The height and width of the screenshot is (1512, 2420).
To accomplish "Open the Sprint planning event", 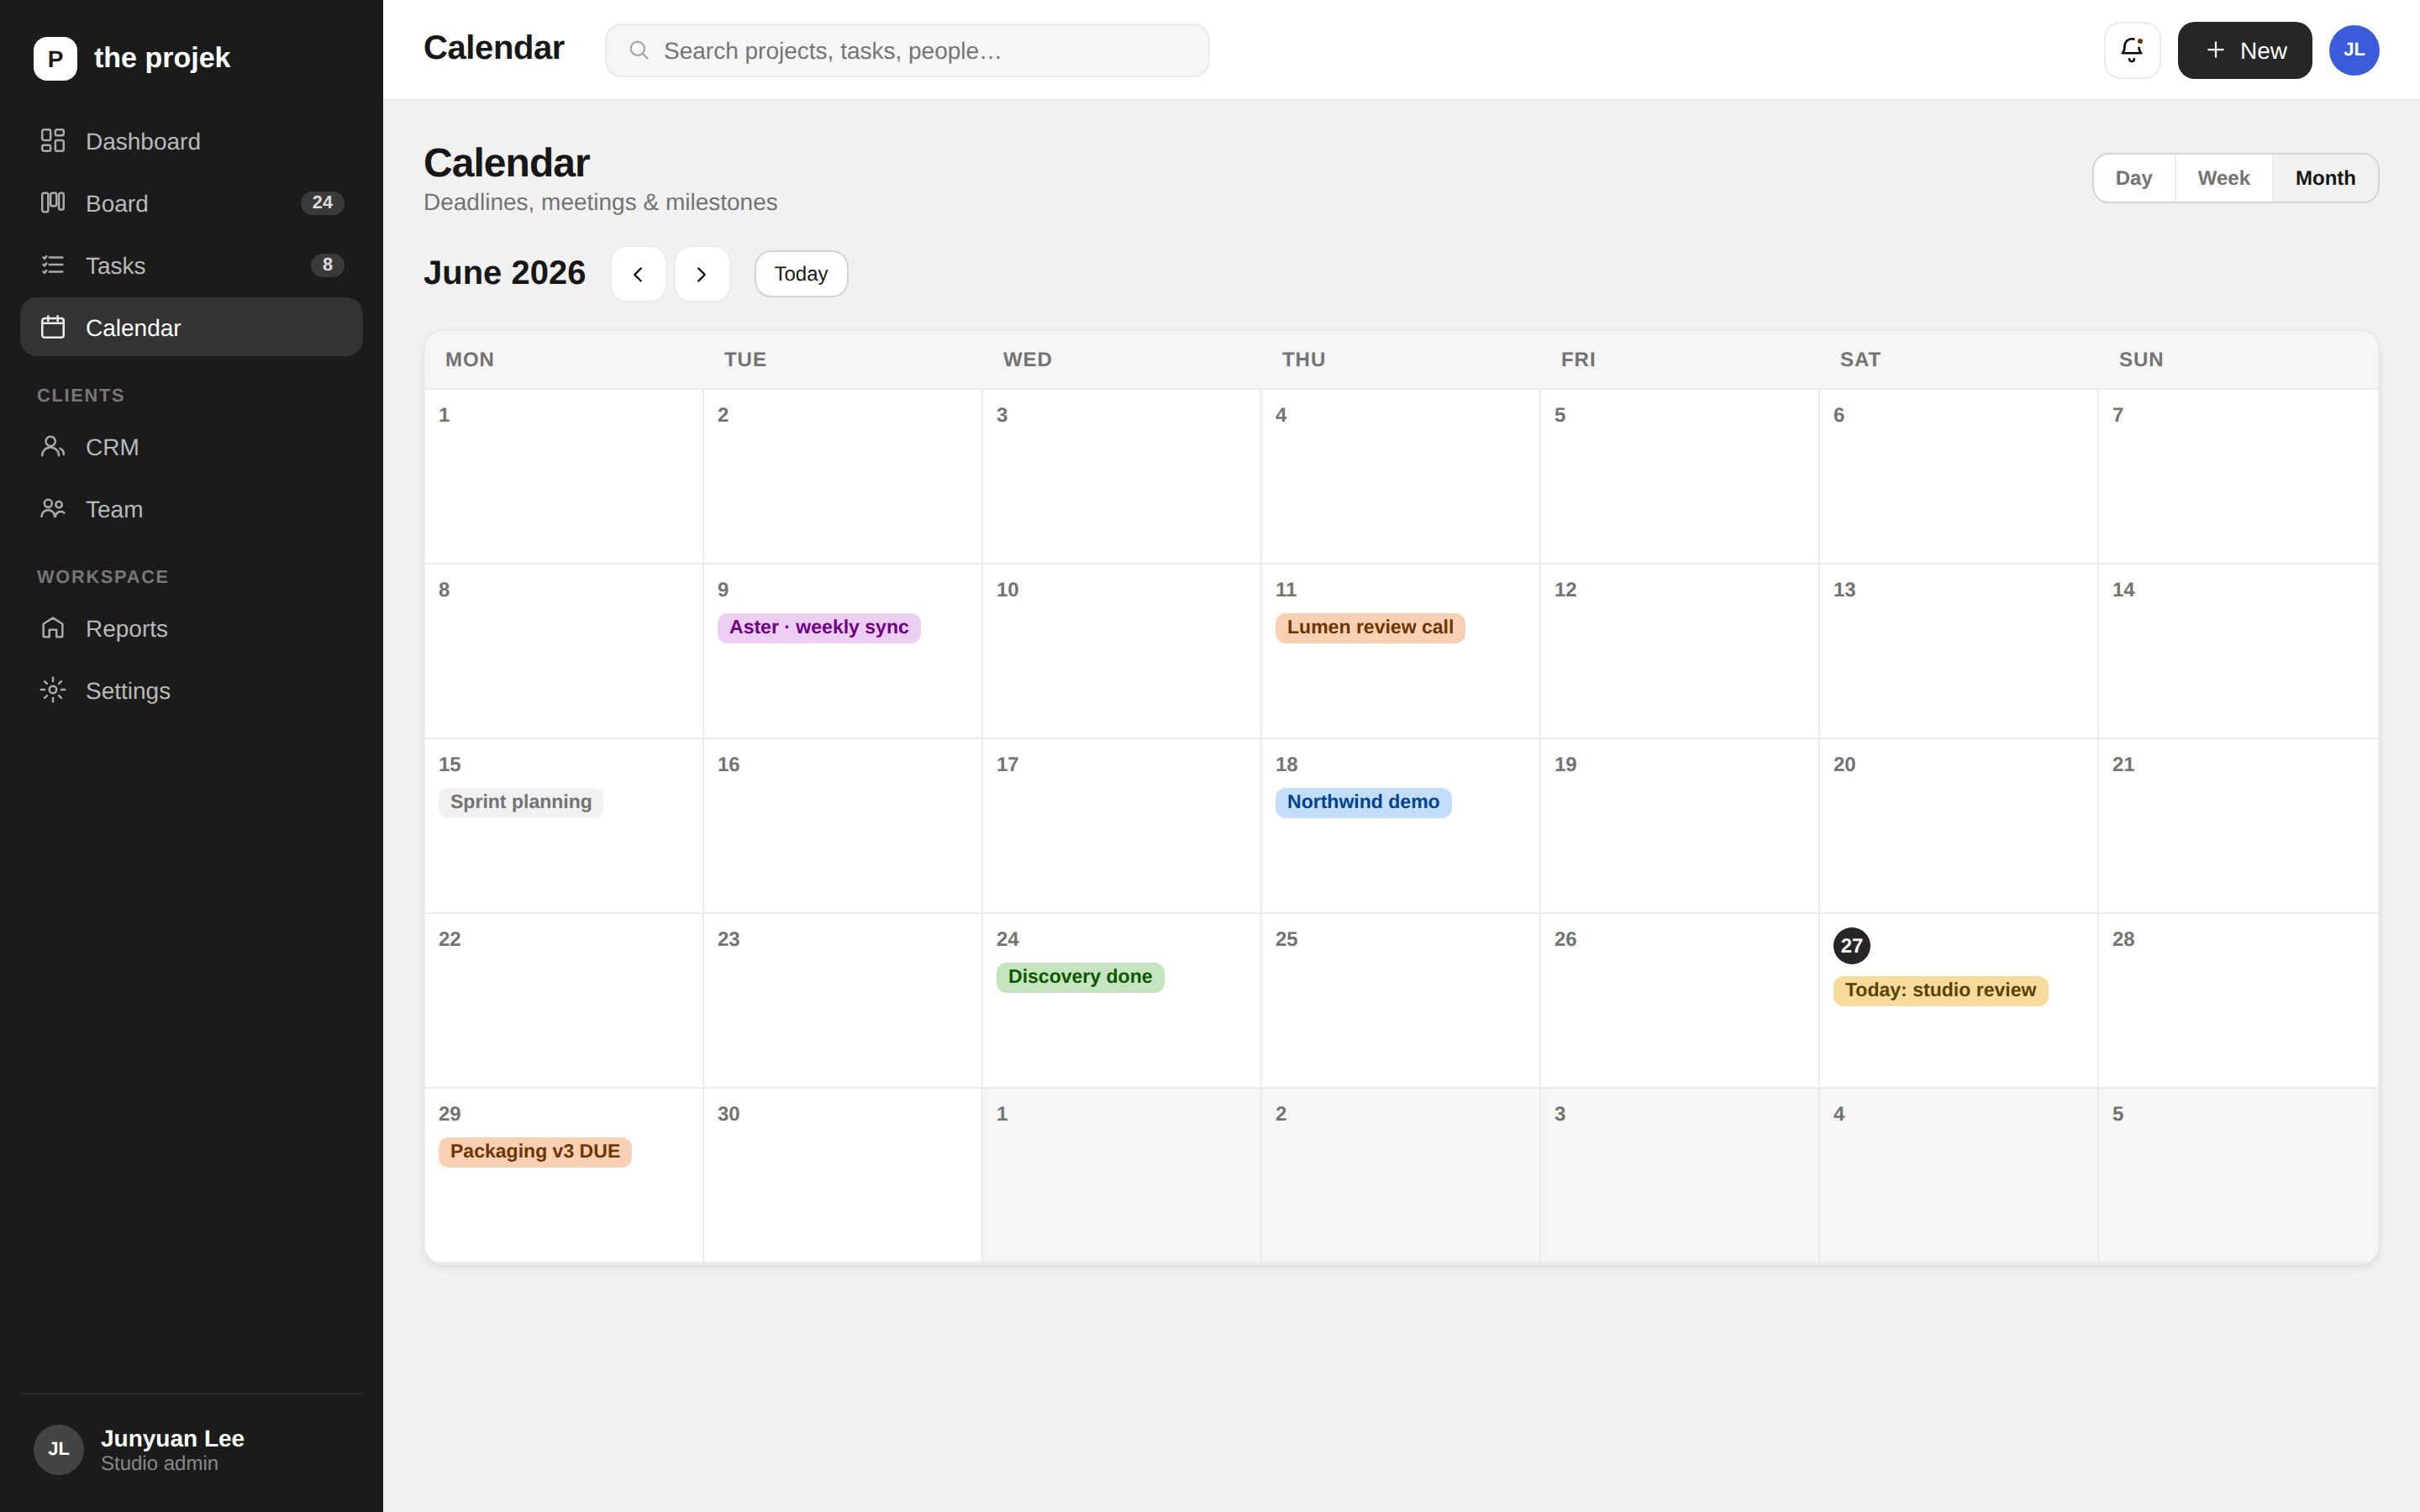I will coord(520,802).
